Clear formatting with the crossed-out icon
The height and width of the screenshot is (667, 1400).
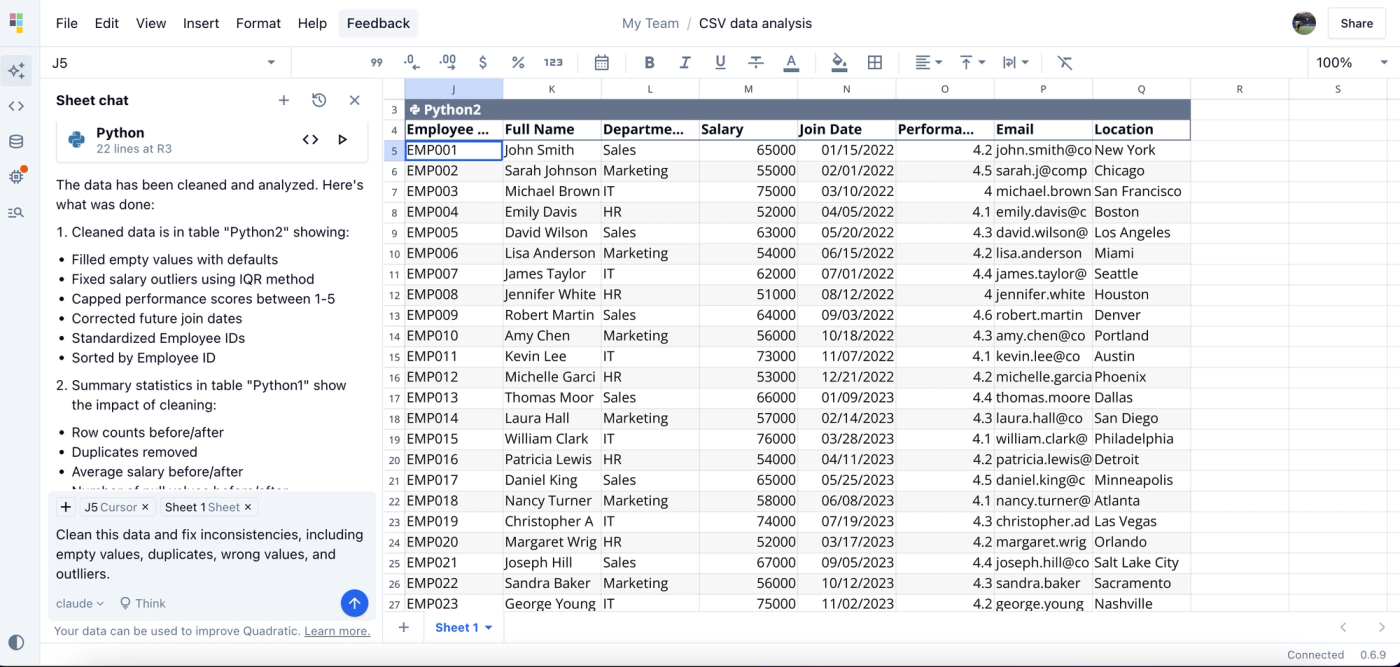click(x=1064, y=62)
